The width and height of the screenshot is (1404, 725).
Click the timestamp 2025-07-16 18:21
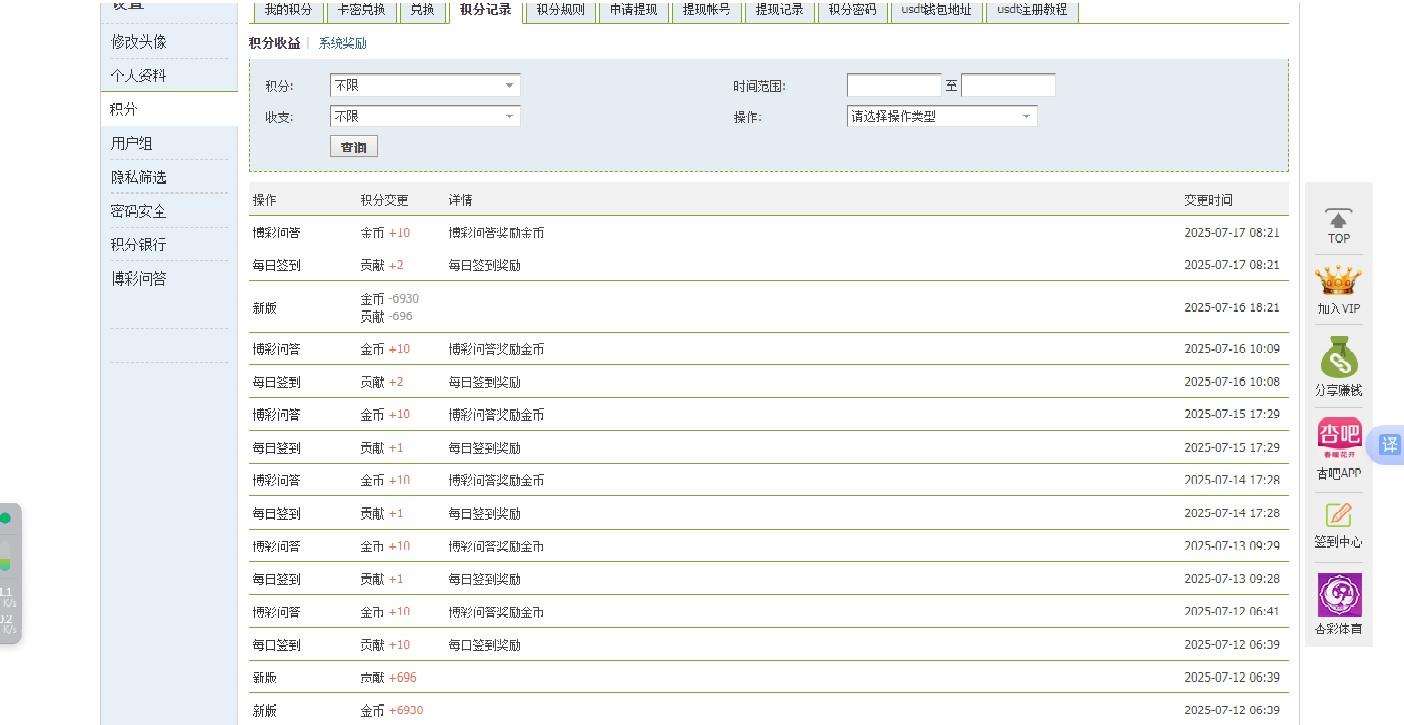(x=1232, y=308)
